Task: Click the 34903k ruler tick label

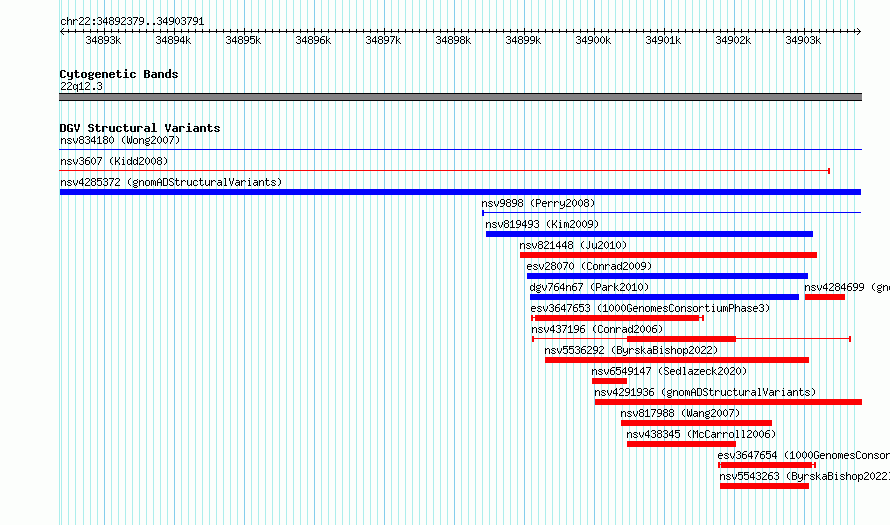Action: pyautogui.click(x=803, y=40)
